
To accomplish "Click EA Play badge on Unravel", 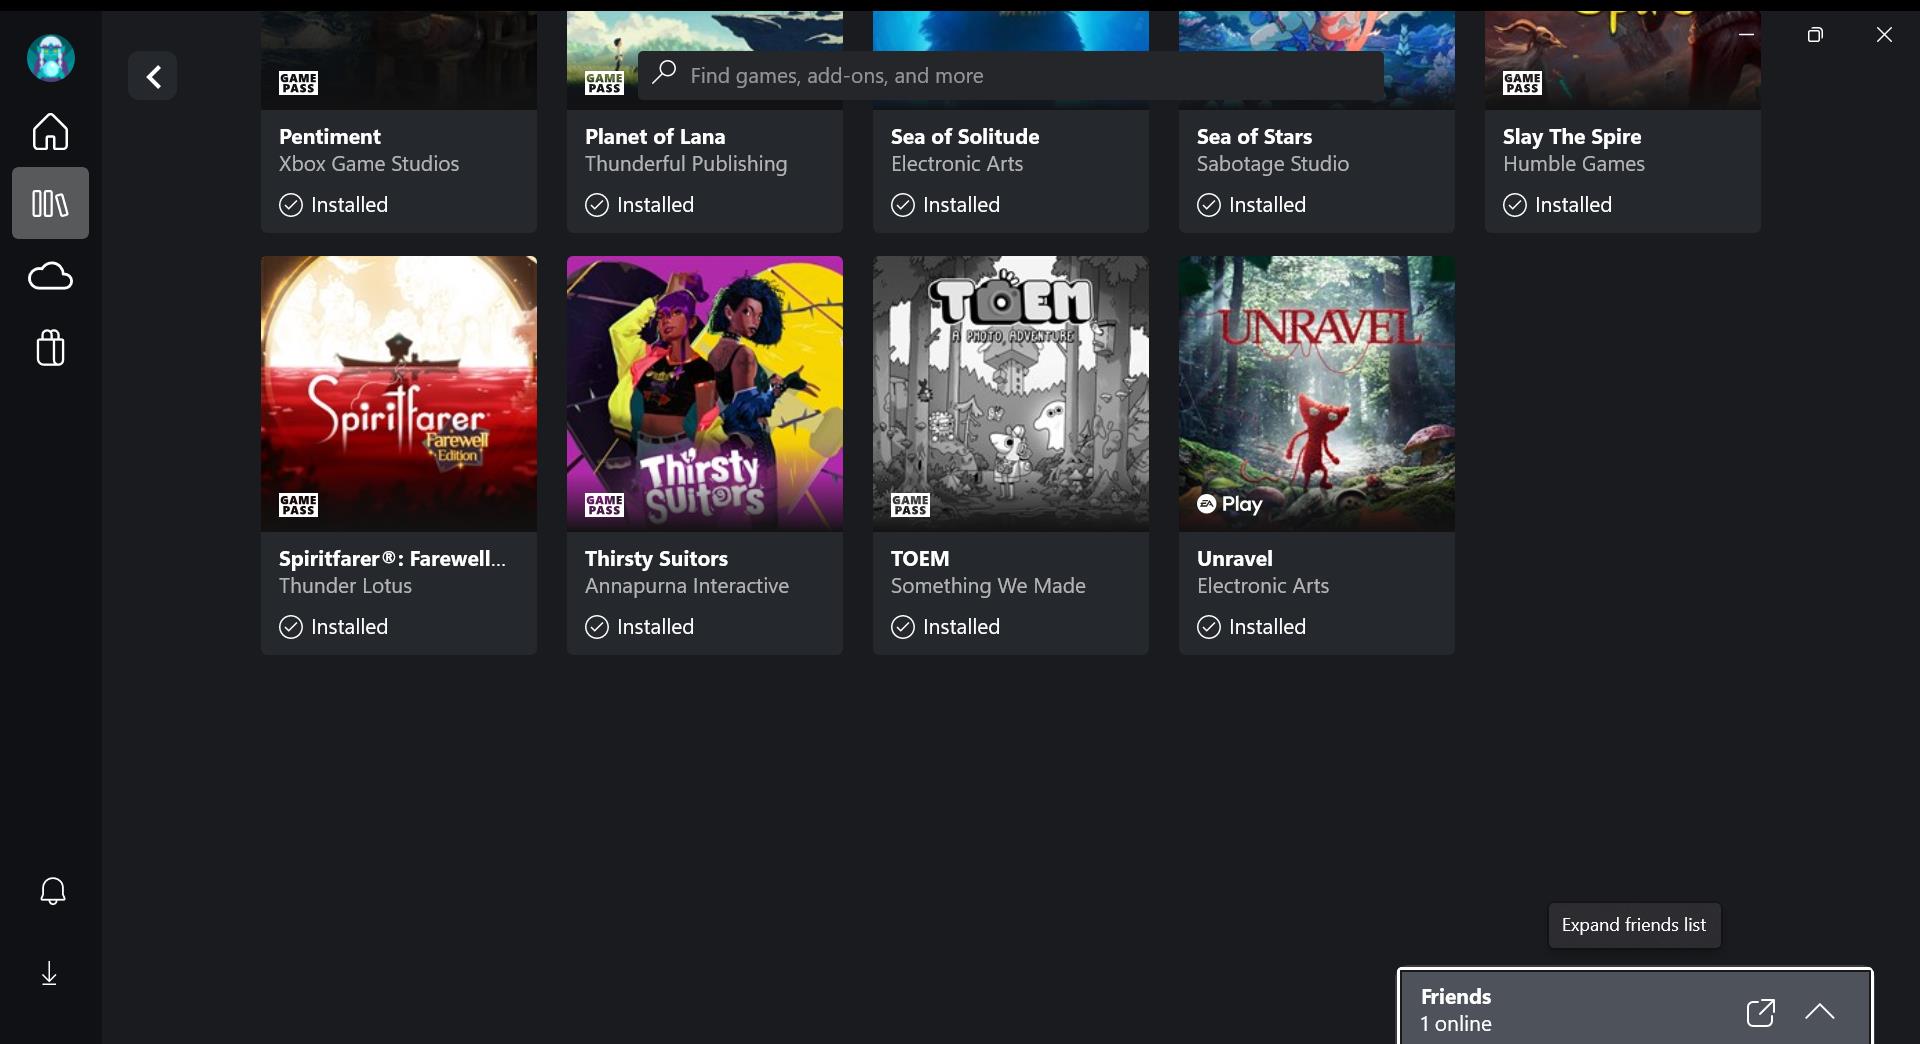I will click(1230, 504).
